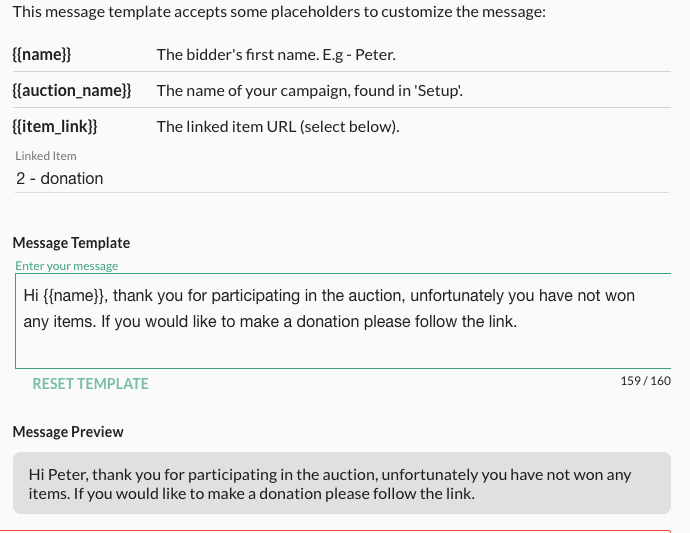Click the {{name}} placeholder label in the table

pos(41,55)
